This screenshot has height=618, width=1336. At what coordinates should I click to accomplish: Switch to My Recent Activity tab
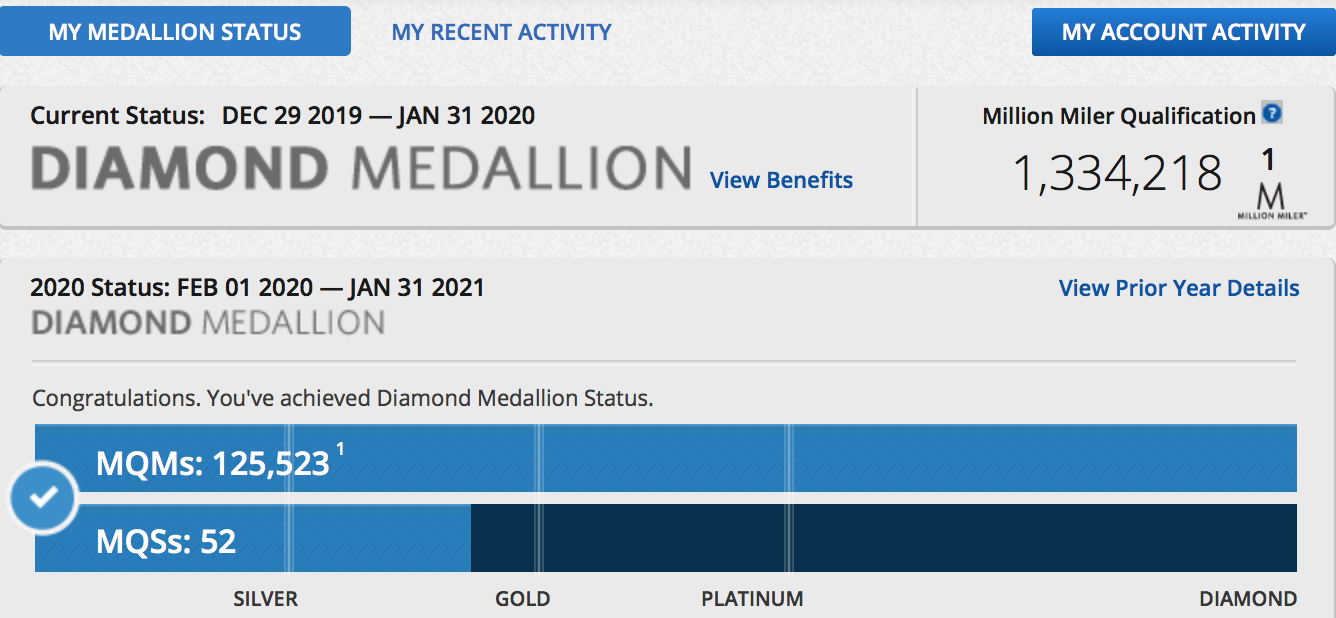tap(501, 31)
